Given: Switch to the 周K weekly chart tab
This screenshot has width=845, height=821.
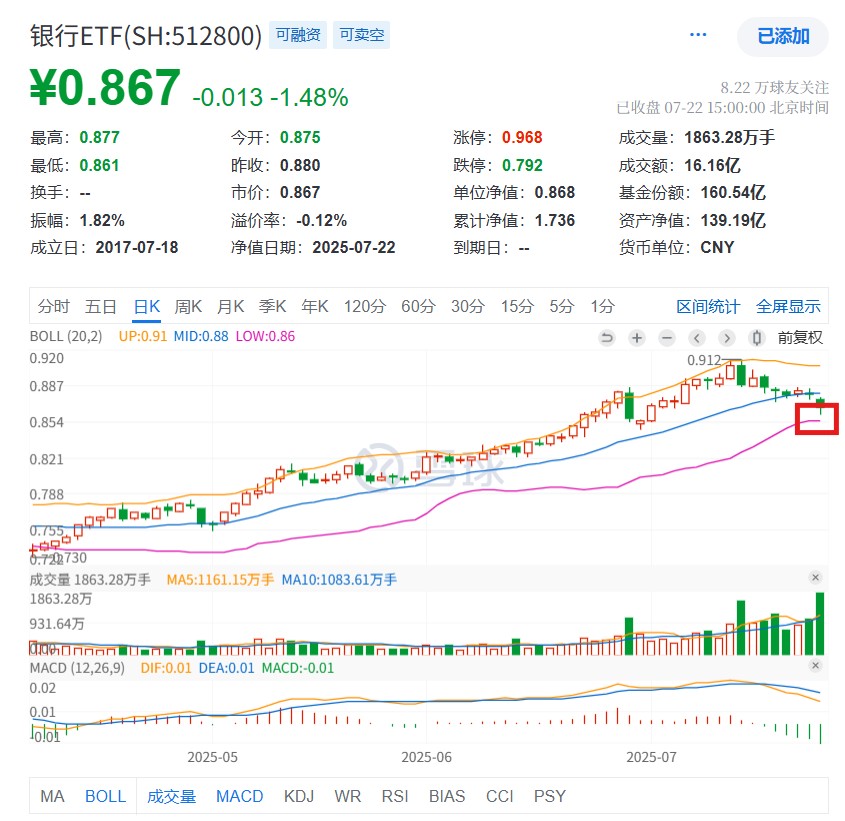Looking at the screenshot, I should pyautogui.click(x=187, y=307).
